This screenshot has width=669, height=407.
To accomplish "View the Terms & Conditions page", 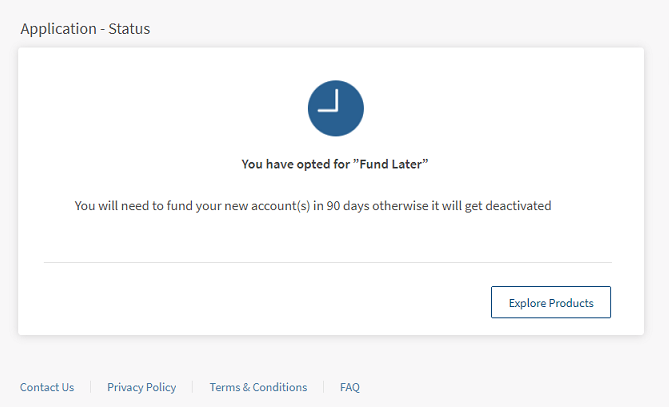I will 258,387.
